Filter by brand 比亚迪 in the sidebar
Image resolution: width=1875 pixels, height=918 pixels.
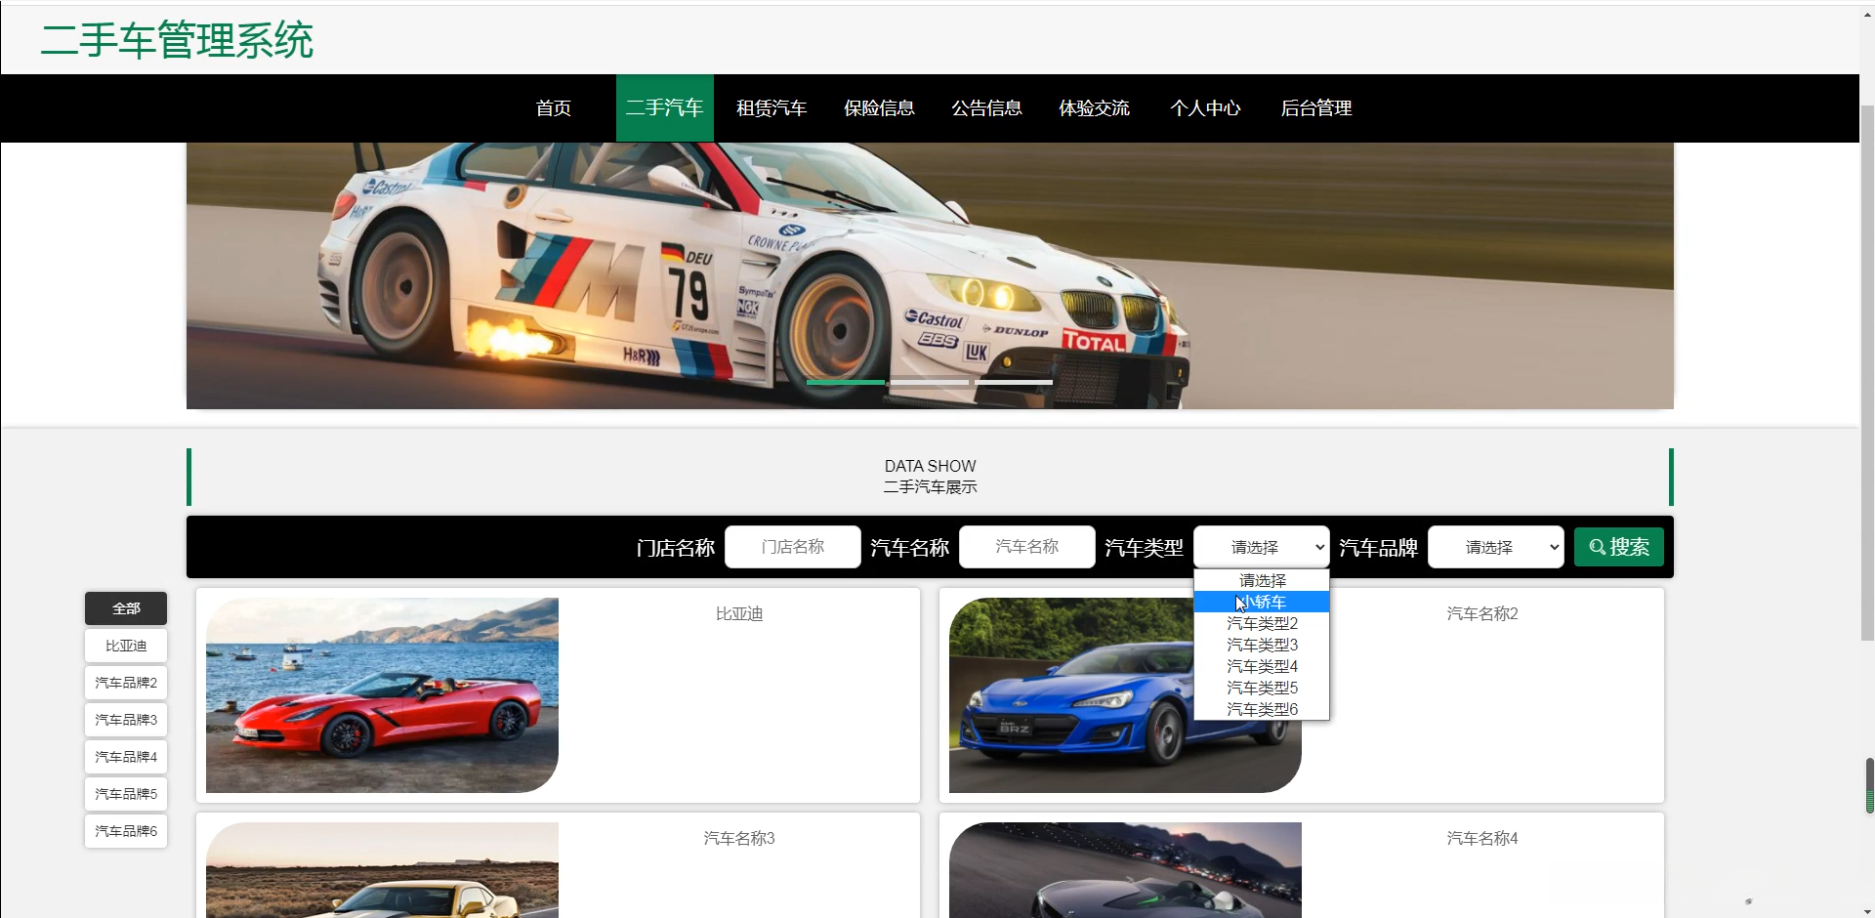tap(126, 645)
